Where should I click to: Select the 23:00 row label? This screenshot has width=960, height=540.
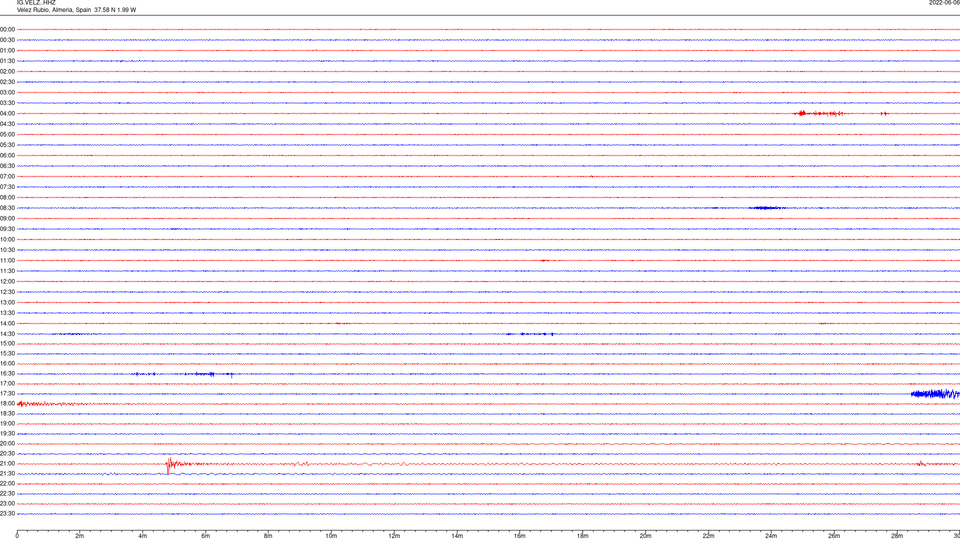(8, 504)
